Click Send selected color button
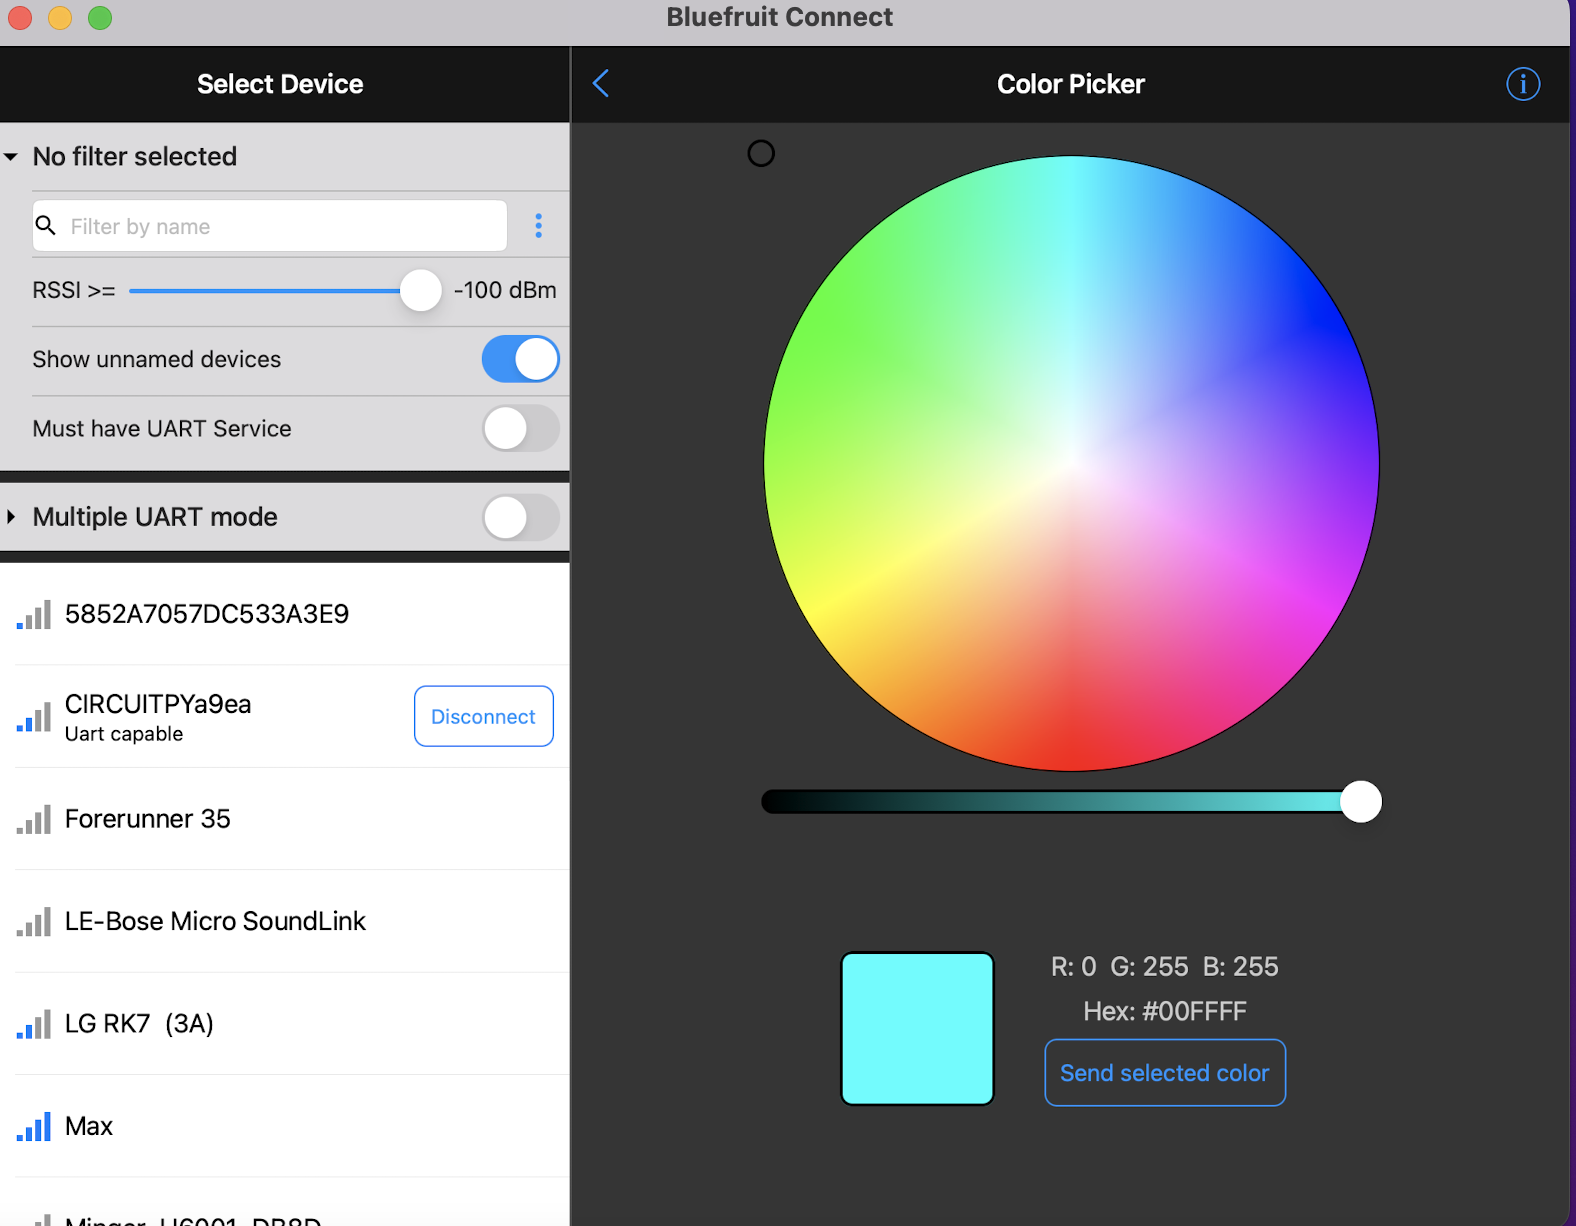Viewport: 1576px width, 1226px height. coord(1165,1073)
